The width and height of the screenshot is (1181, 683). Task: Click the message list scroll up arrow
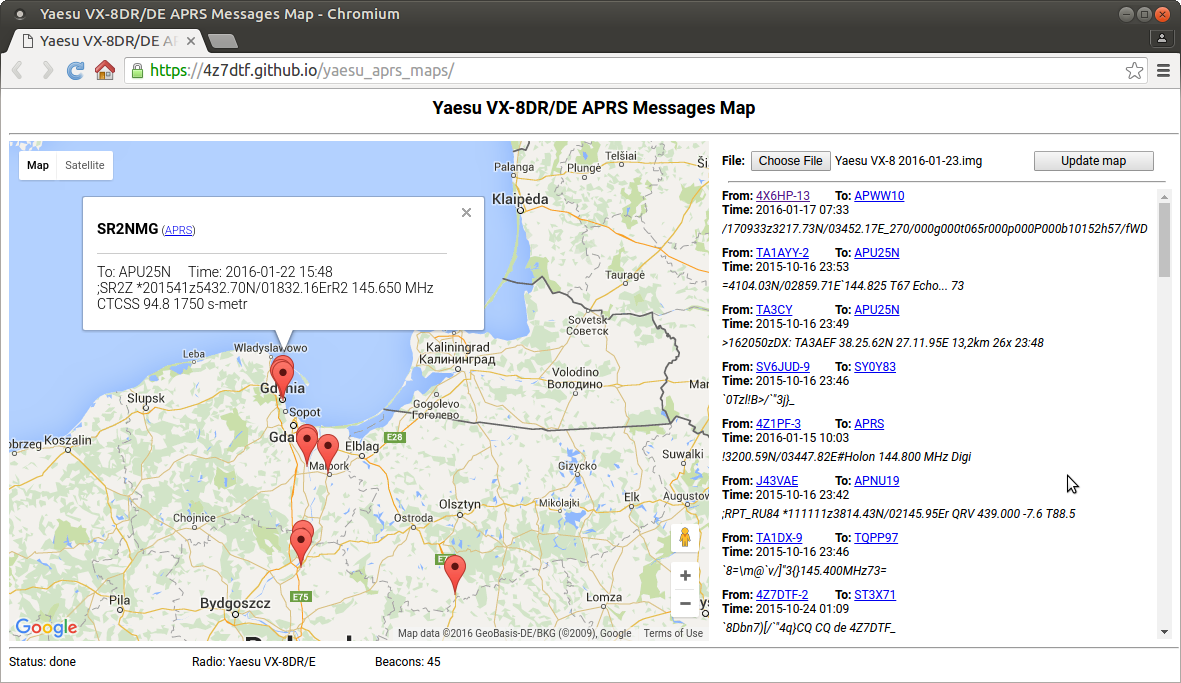(1164, 197)
